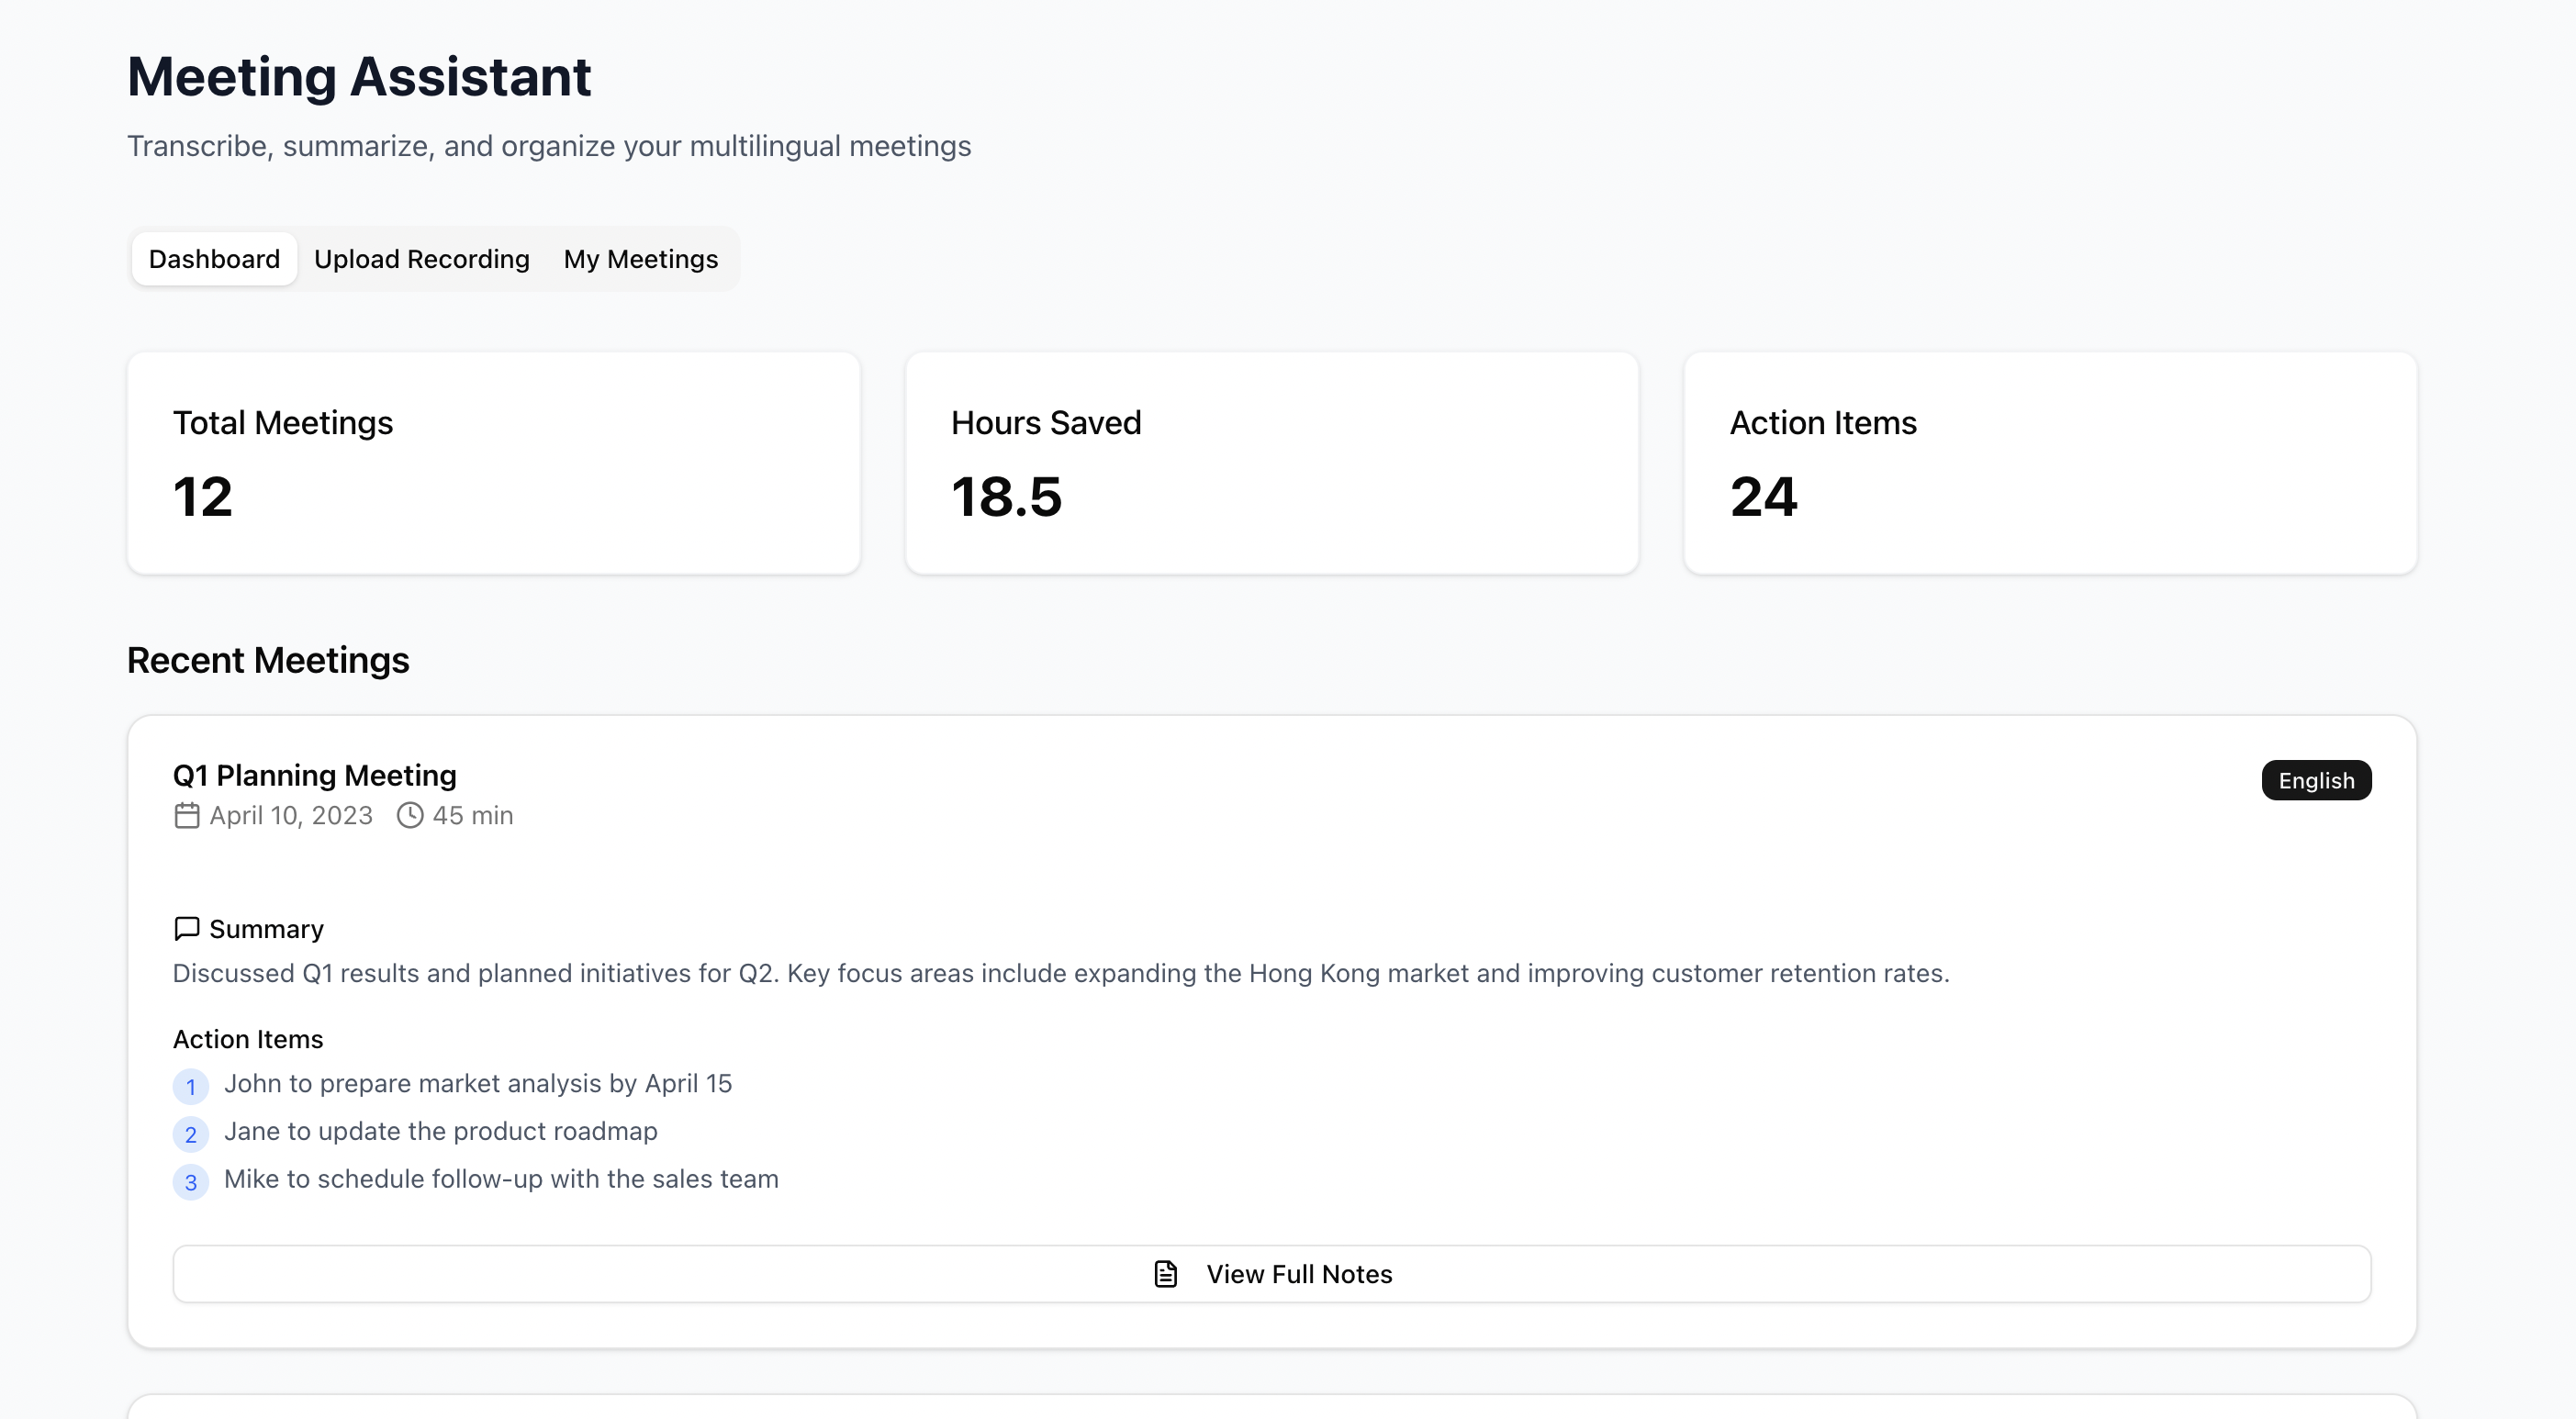Select the Hours Saved card

click(x=1272, y=463)
